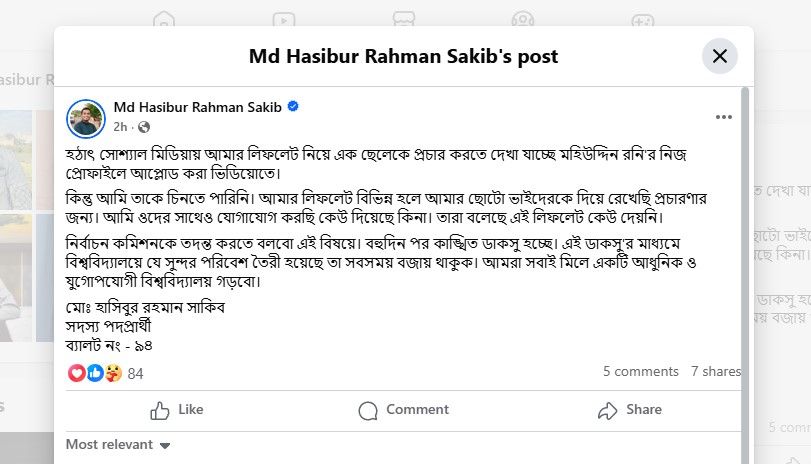
Task: Open author name link Md Hasibur Rahman Sakib
Action: point(198,107)
